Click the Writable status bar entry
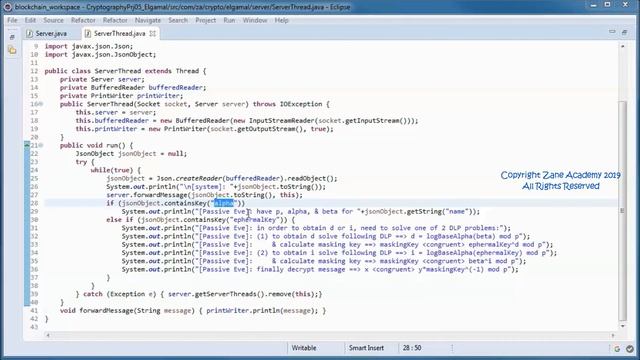The image size is (640, 360). click(x=304, y=348)
